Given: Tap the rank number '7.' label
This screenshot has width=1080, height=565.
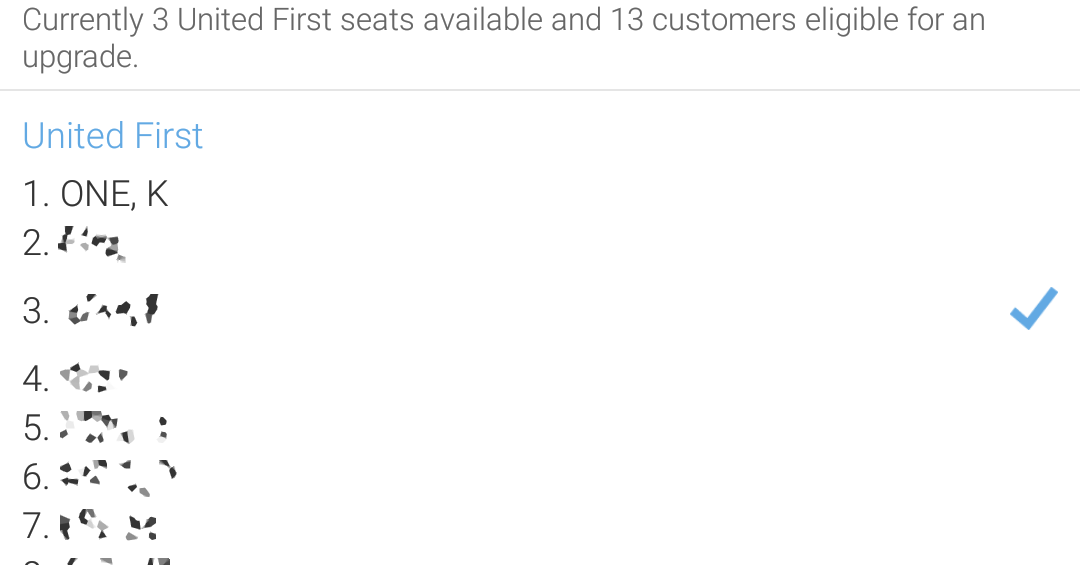Looking at the screenshot, I should click(36, 526).
